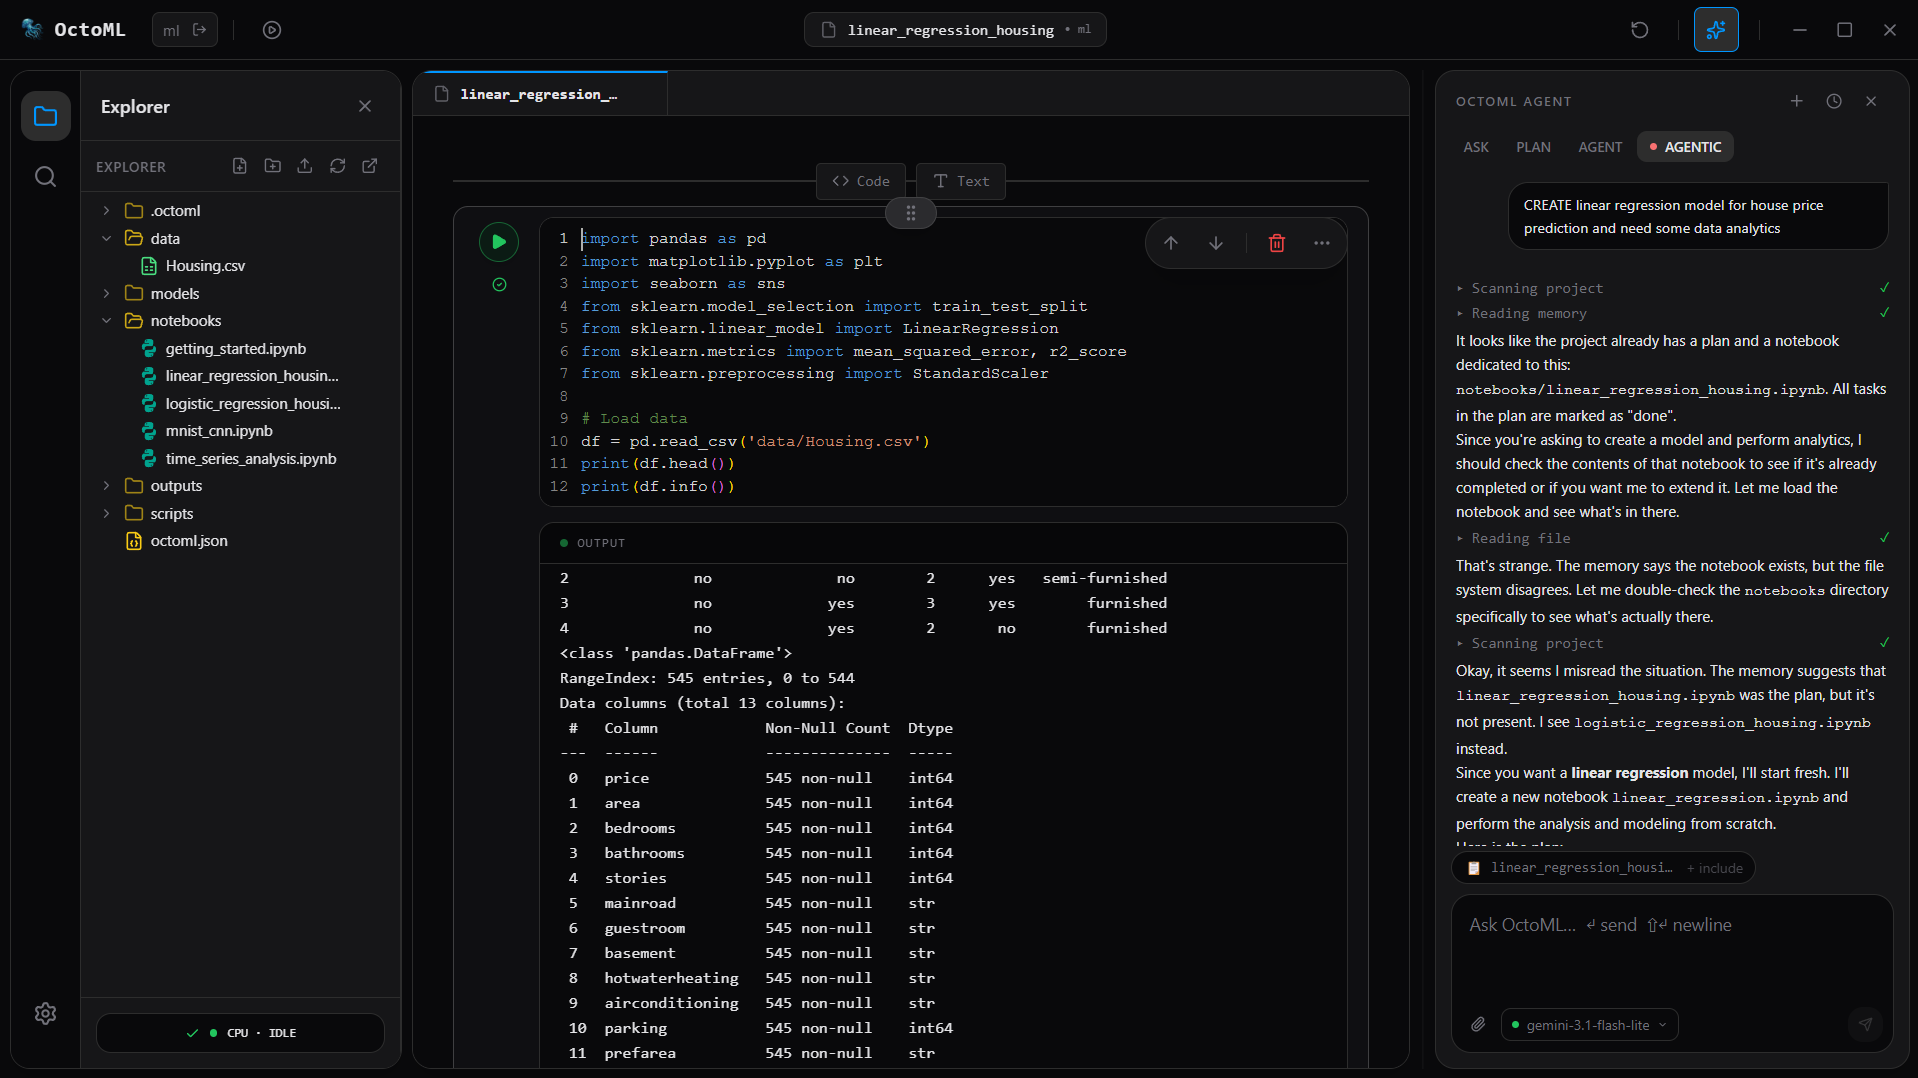This screenshot has width=1918, height=1078.
Task: Click the run play icon in the title bar
Action: click(272, 30)
